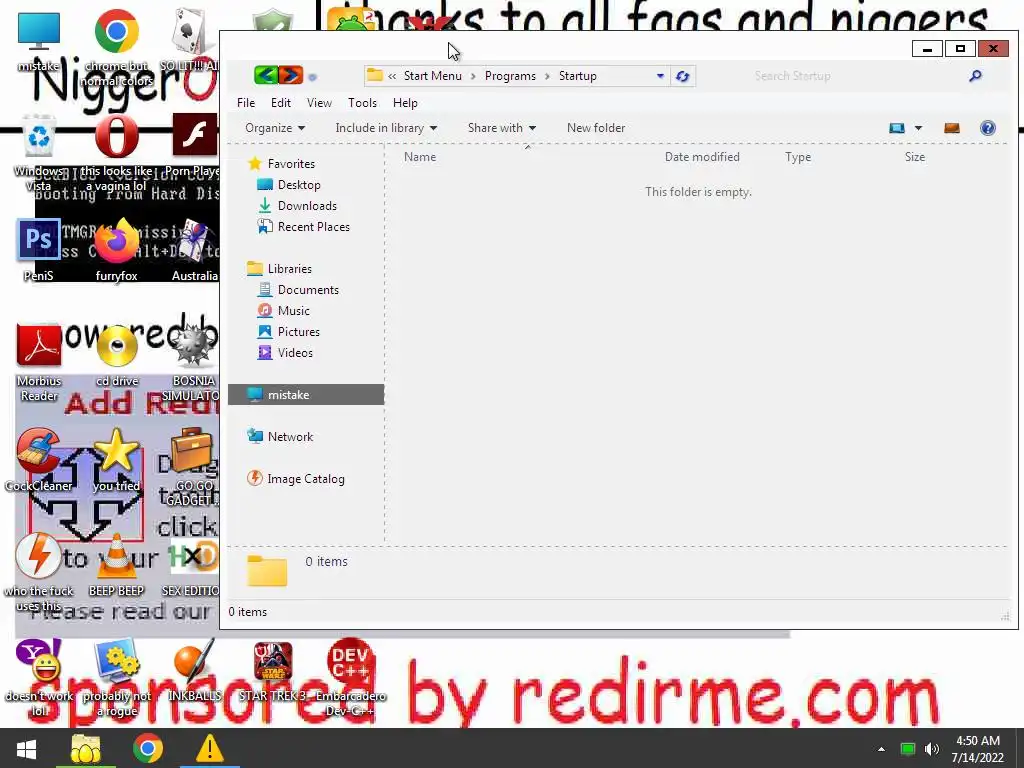Screen dimensions: 1024x768
Task: Sort by the Type column header
Action: 798,157
